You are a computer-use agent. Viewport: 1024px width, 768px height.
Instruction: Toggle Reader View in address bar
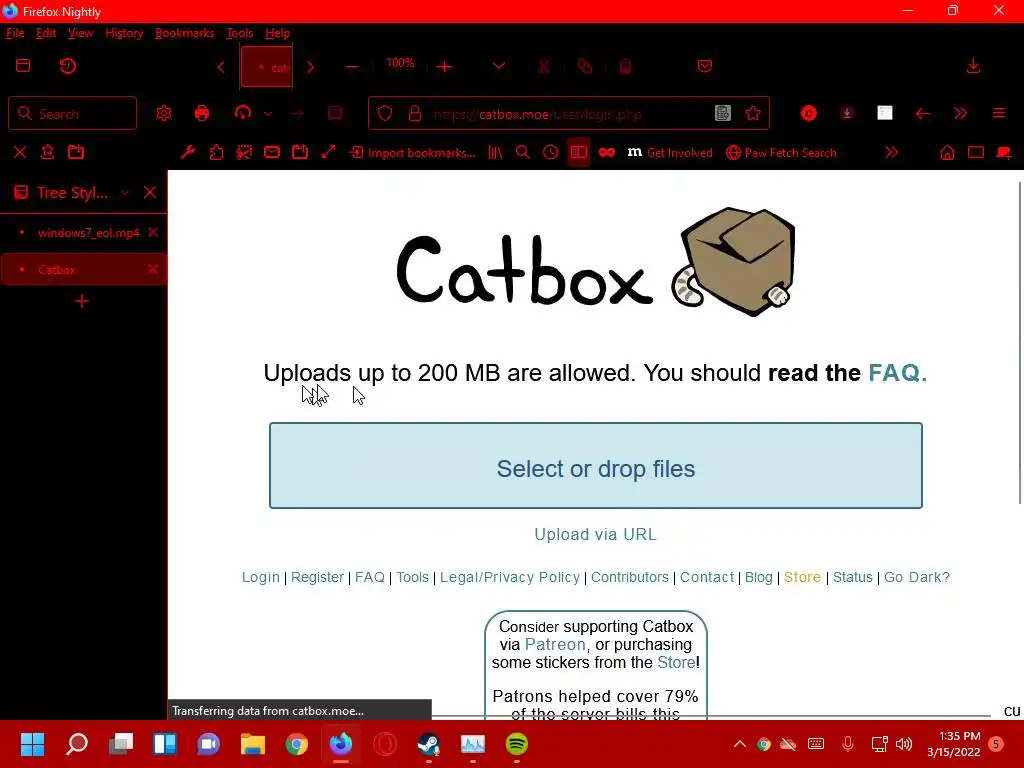point(722,114)
